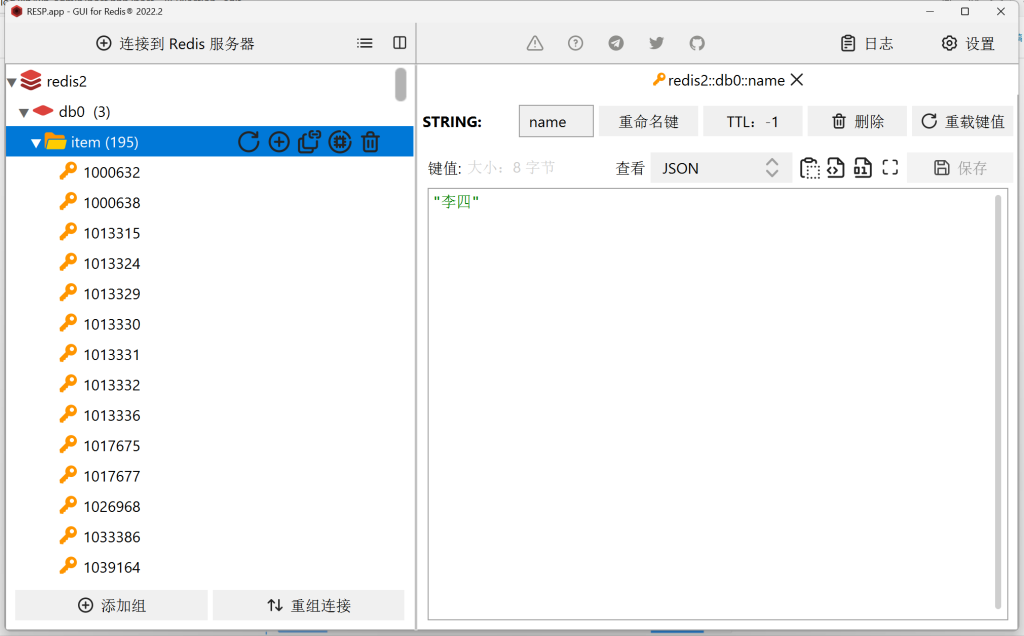Image resolution: width=1024 pixels, height=636 pixels.
Task: Open the 日志 log panel
Action: coord(867,43)
